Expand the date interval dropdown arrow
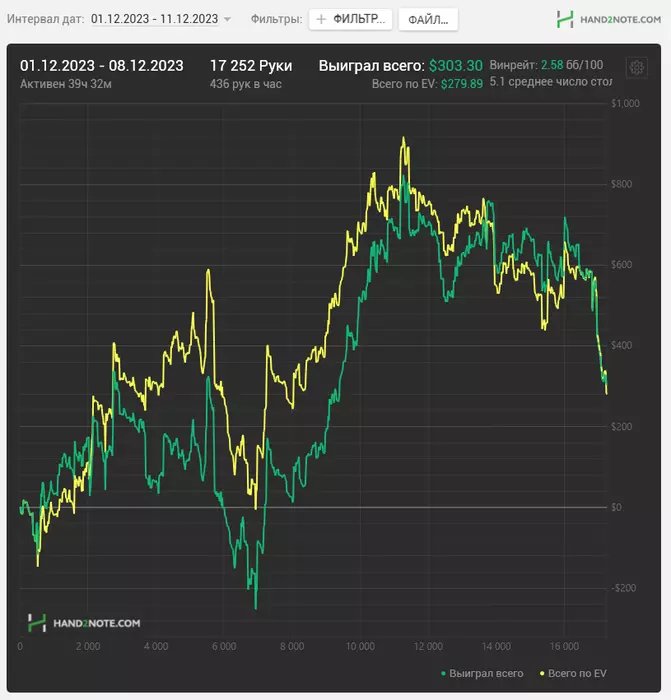 tap(227, 20)
